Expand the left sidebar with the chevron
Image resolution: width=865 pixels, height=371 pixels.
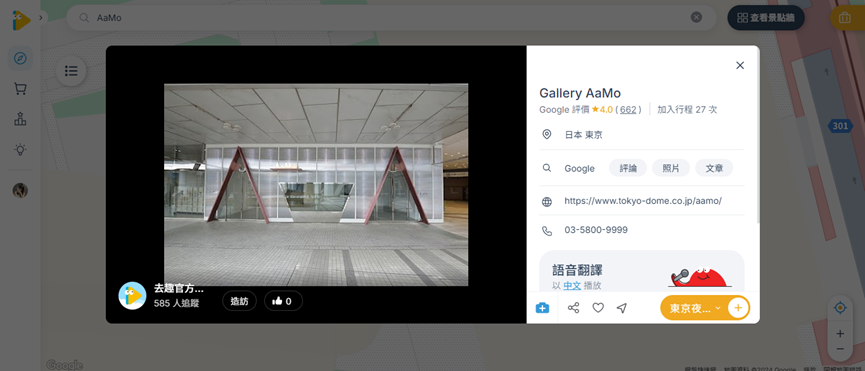pos(41,18)
